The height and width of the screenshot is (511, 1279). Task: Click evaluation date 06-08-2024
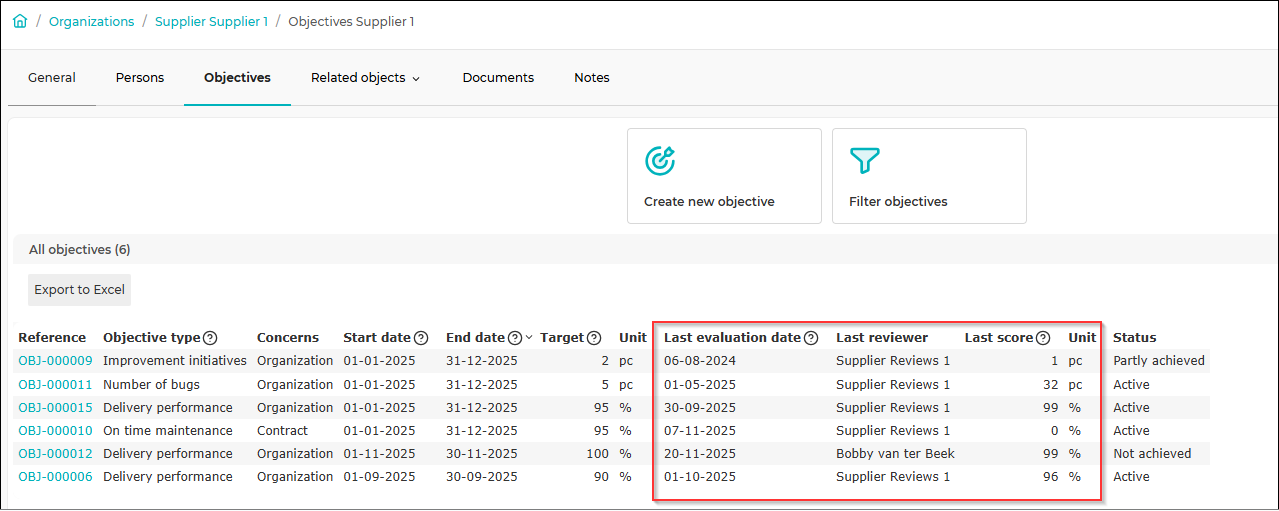(x=700, y=361)
